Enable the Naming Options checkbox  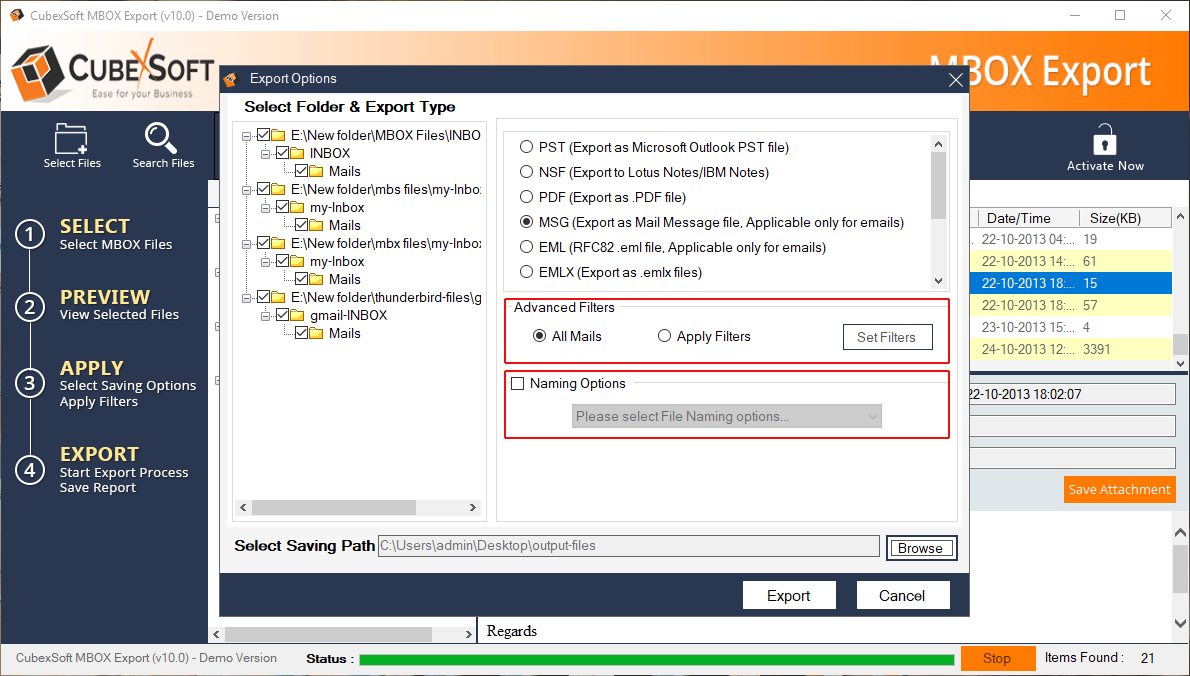pos(518,384)
